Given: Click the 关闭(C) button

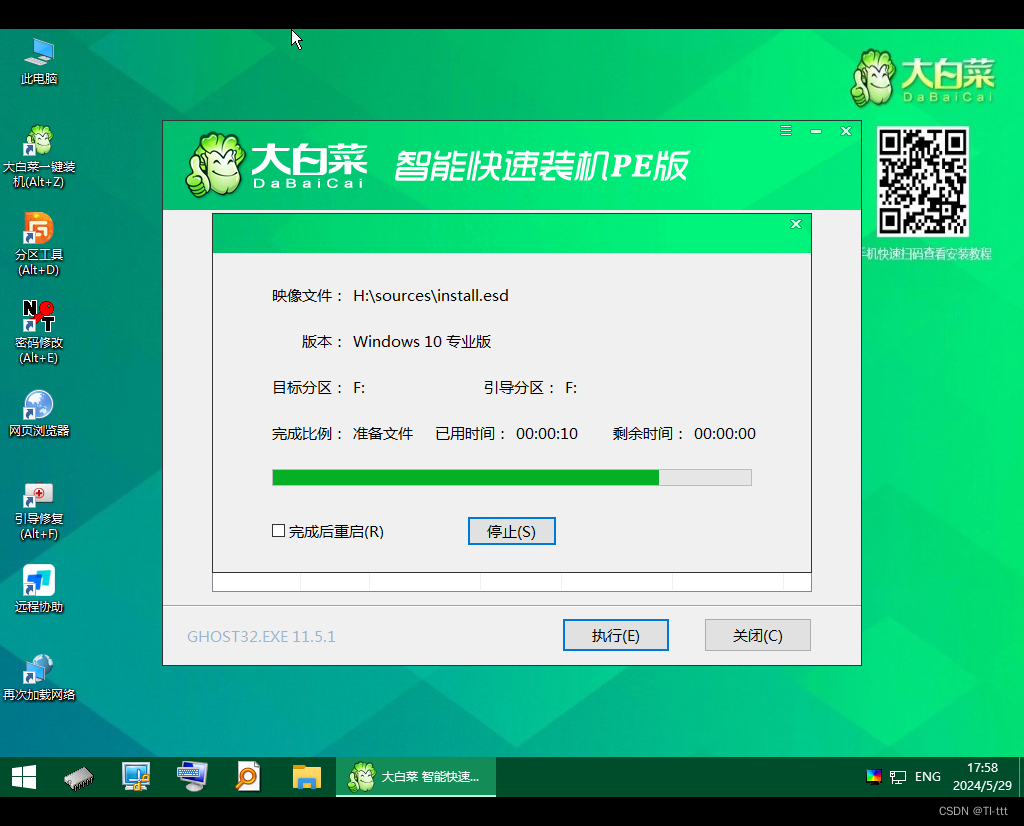Looking at the screenshot, I should [757, 634].
